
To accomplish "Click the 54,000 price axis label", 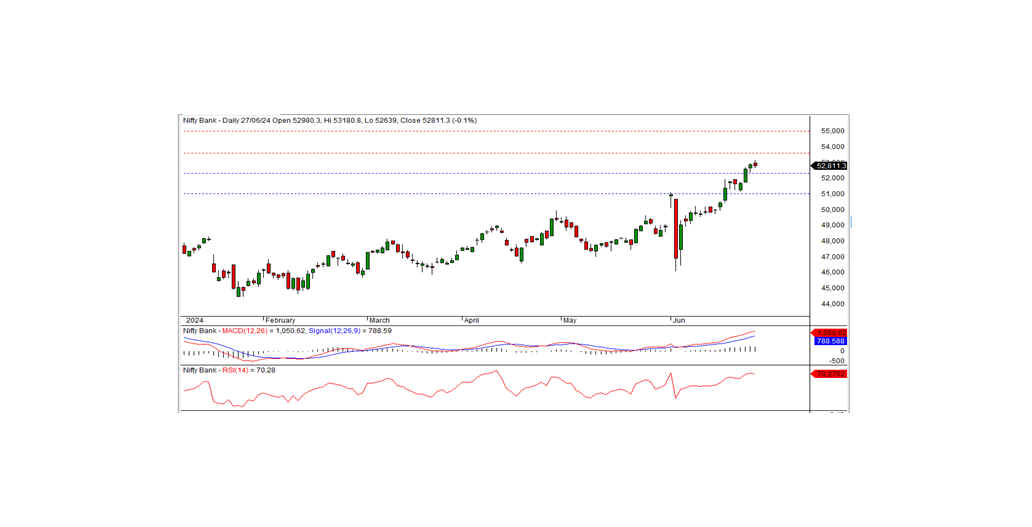I will [x=833, y=147].
